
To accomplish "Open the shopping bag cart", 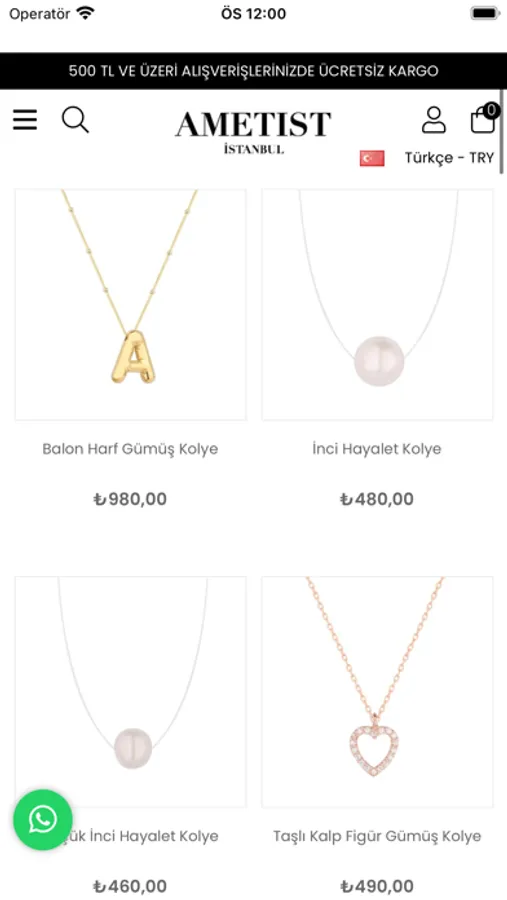I will [483, 121].
